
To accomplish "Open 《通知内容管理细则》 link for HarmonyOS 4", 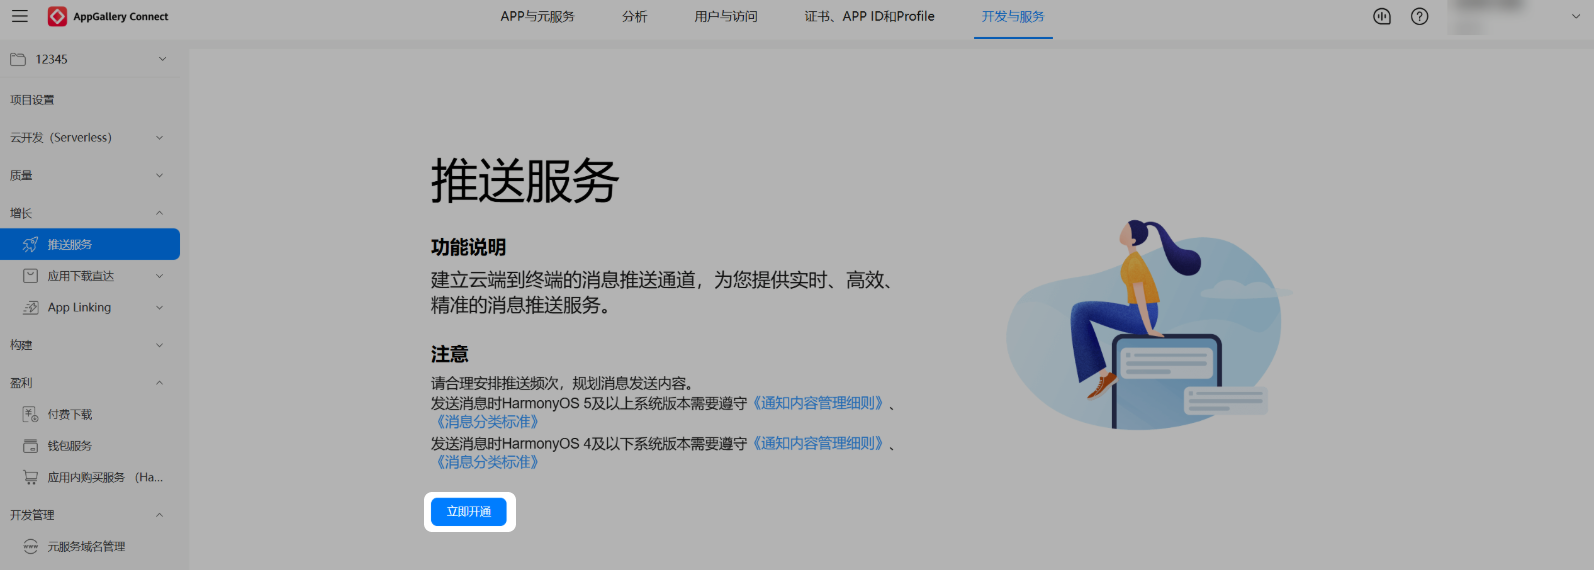I will pos(819,443).
